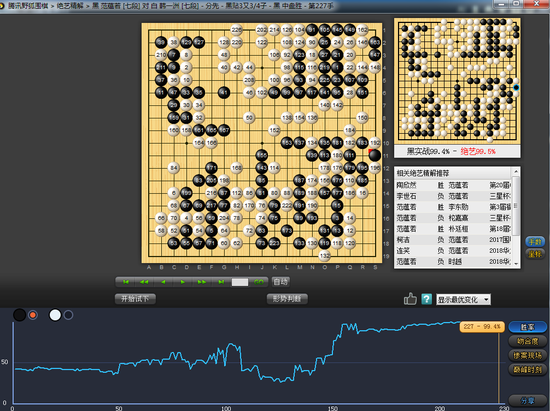This screenshot has width=550, height=411.
Task: Click white stone 132 at board bottom
Action: pos(324,256)
